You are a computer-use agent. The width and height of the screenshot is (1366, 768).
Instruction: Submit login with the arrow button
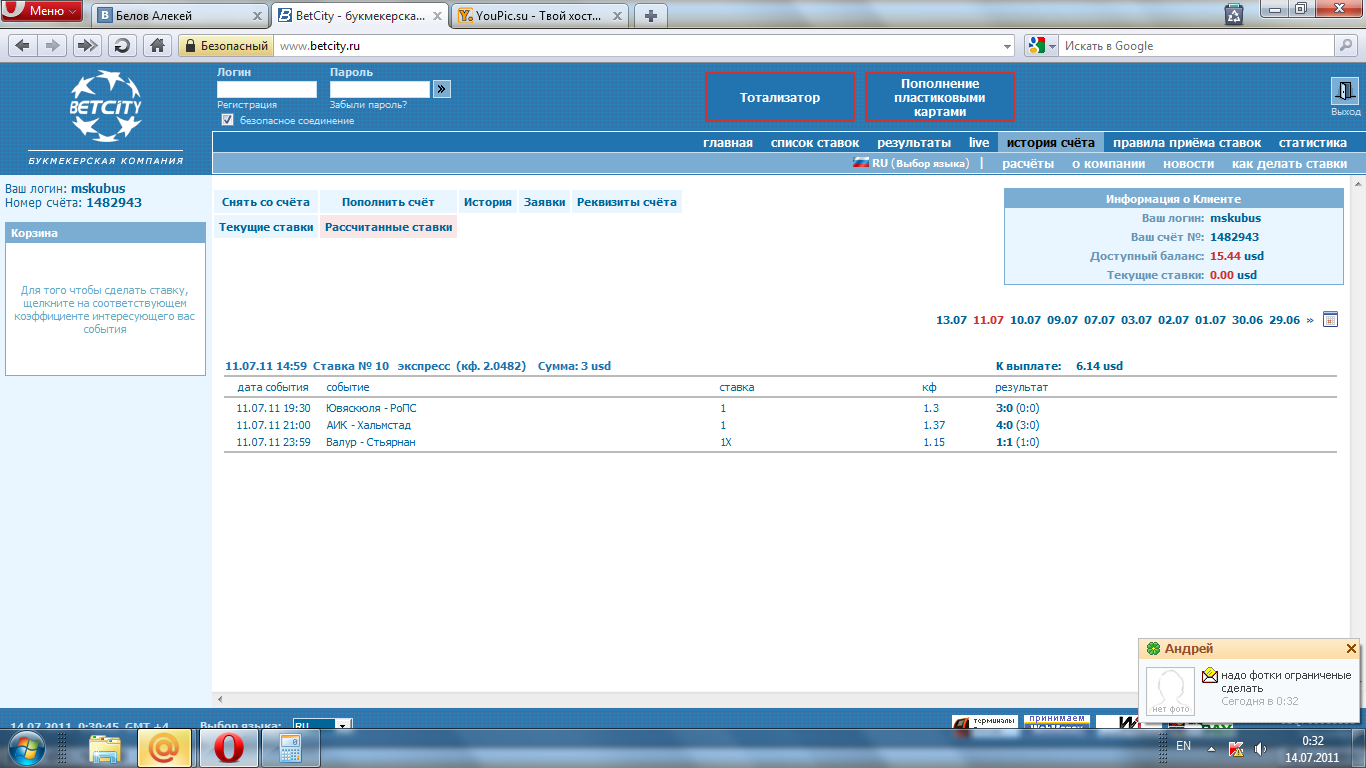pyautogui.click(x=442, y=89)
